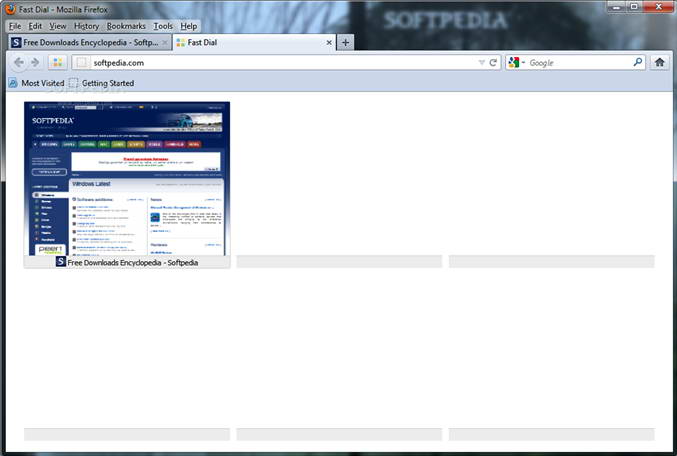Open the History menu

(x=86, y=26)
